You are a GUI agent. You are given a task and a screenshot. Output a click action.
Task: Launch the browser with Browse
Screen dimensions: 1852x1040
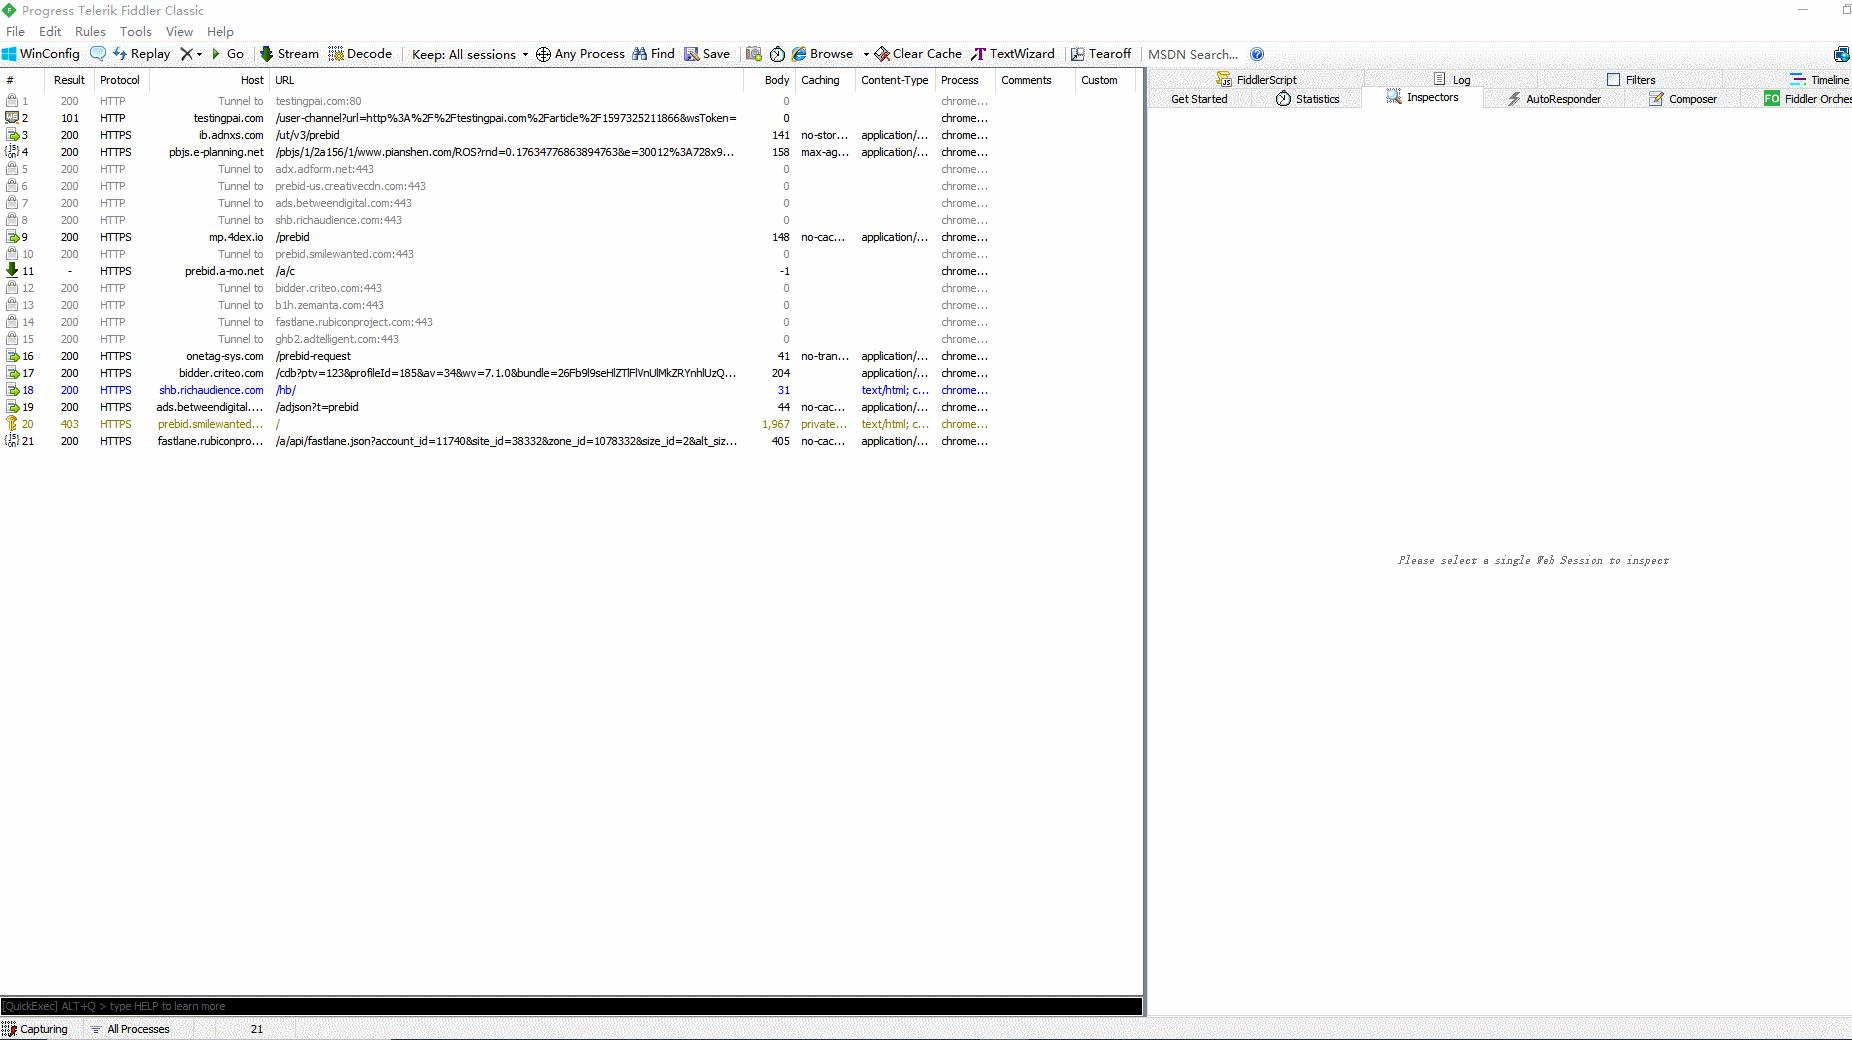[x=823, y=54]
